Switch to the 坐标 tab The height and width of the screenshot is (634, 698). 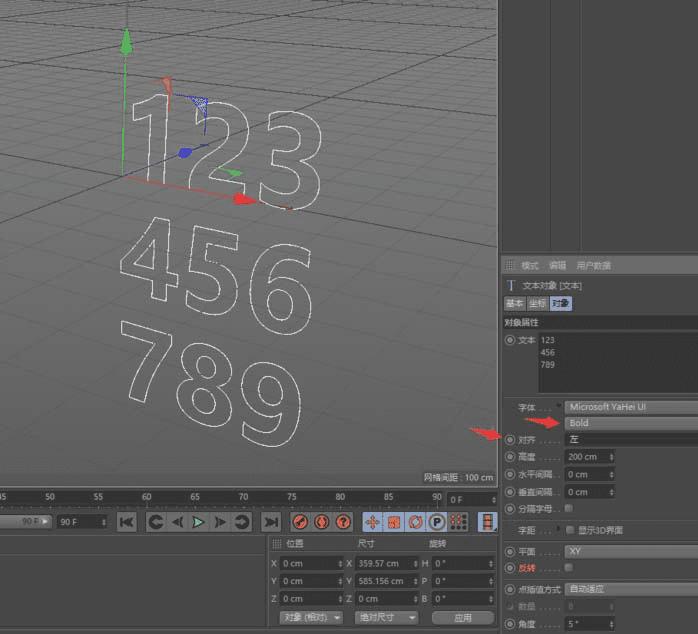[x=537, y=303]
